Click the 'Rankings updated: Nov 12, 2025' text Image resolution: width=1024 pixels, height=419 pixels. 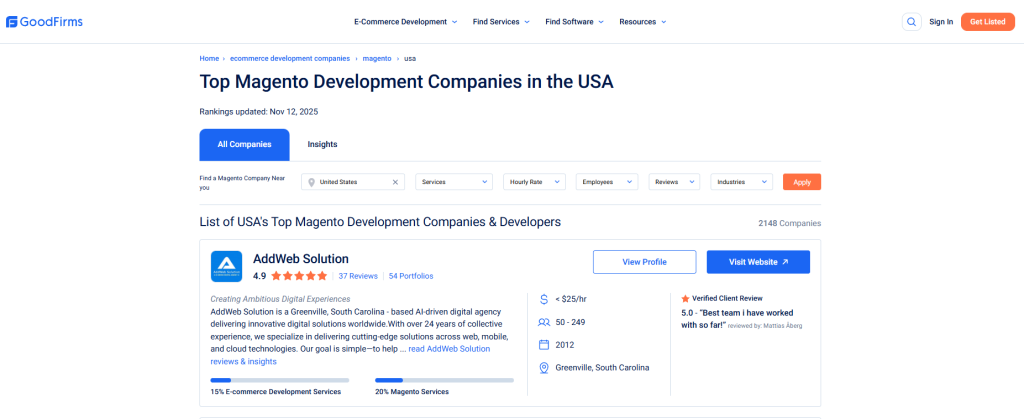259,112
